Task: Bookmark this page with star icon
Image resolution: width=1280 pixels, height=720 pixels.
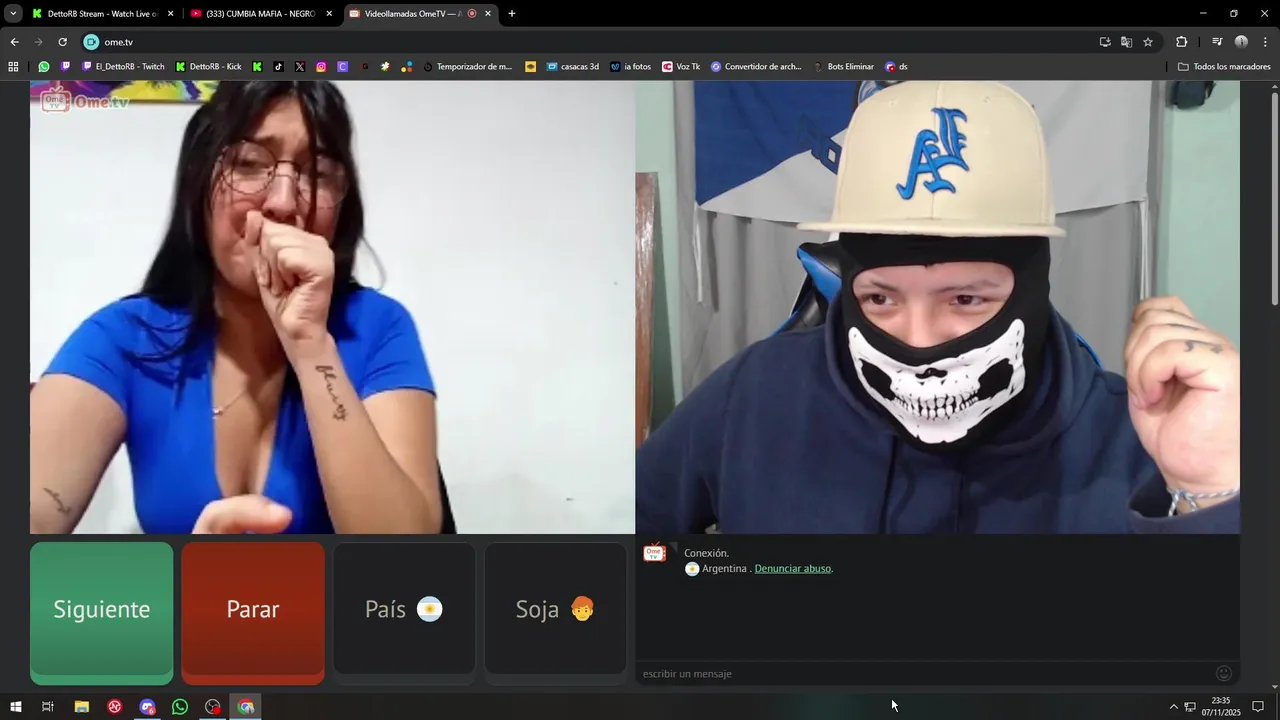Action: tap(1148, 42)
